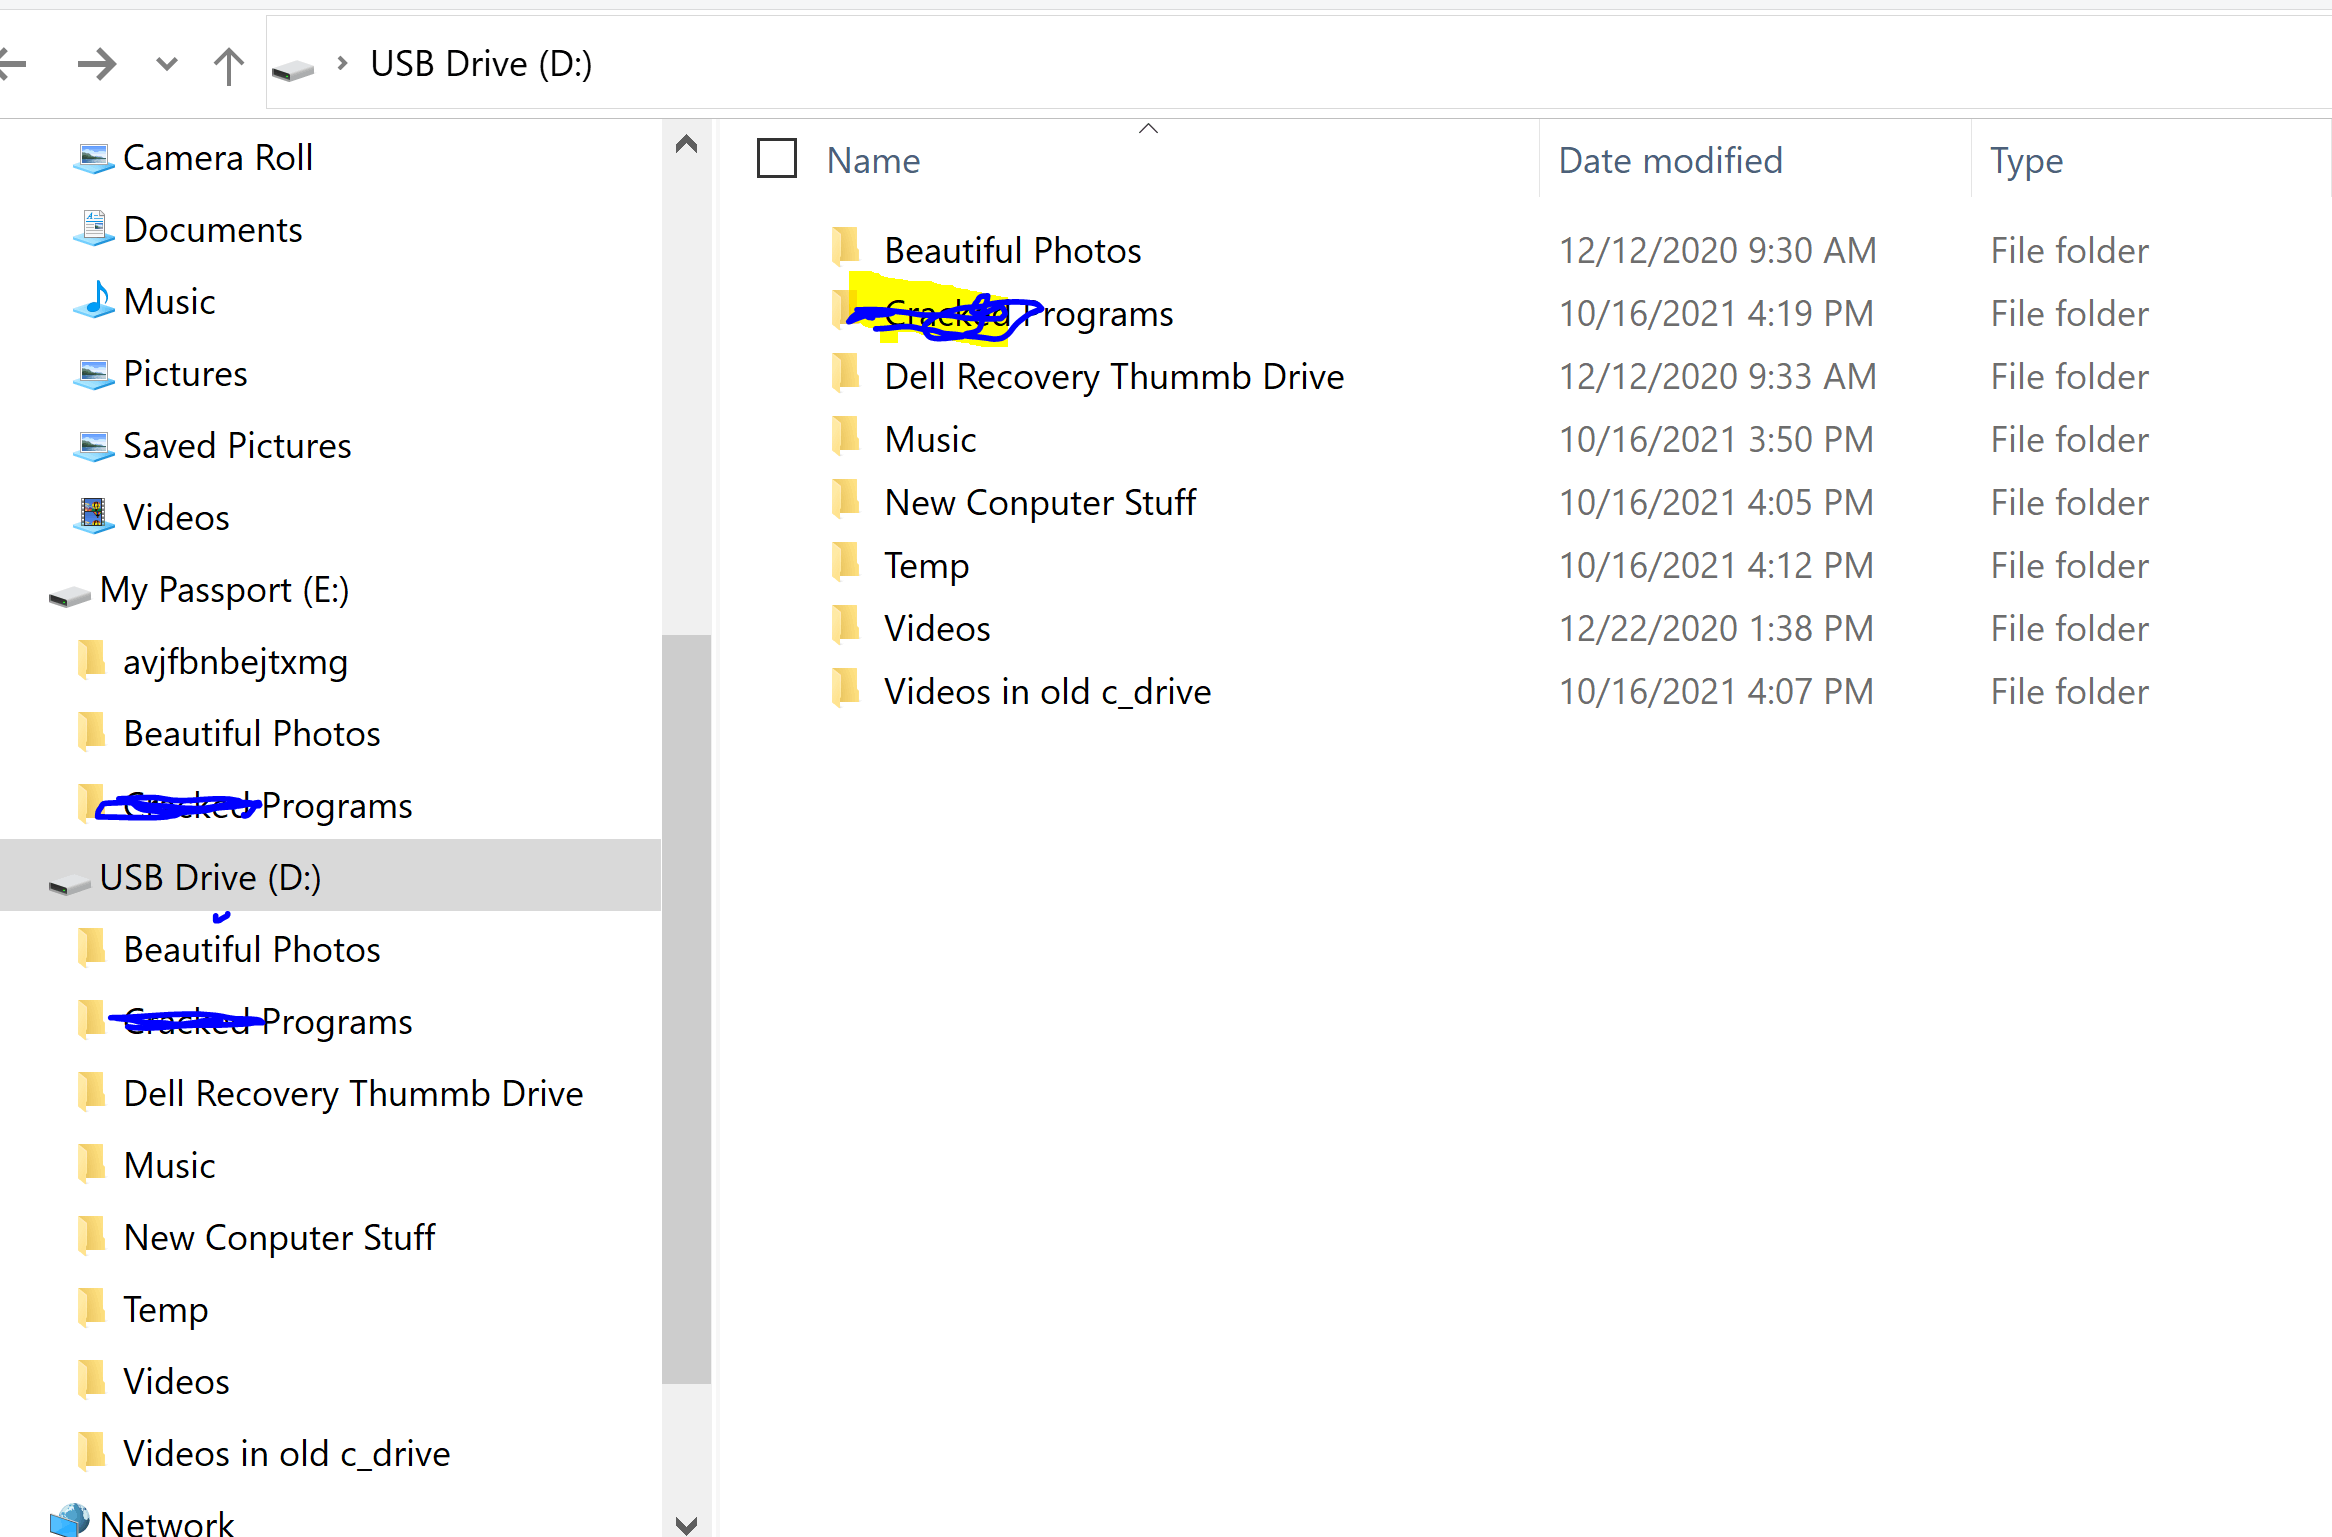Select the Camera Roll sidebar item
Image resolution: width=2332 pixels, height=1537 pixels.
click(x=217, y=157)
